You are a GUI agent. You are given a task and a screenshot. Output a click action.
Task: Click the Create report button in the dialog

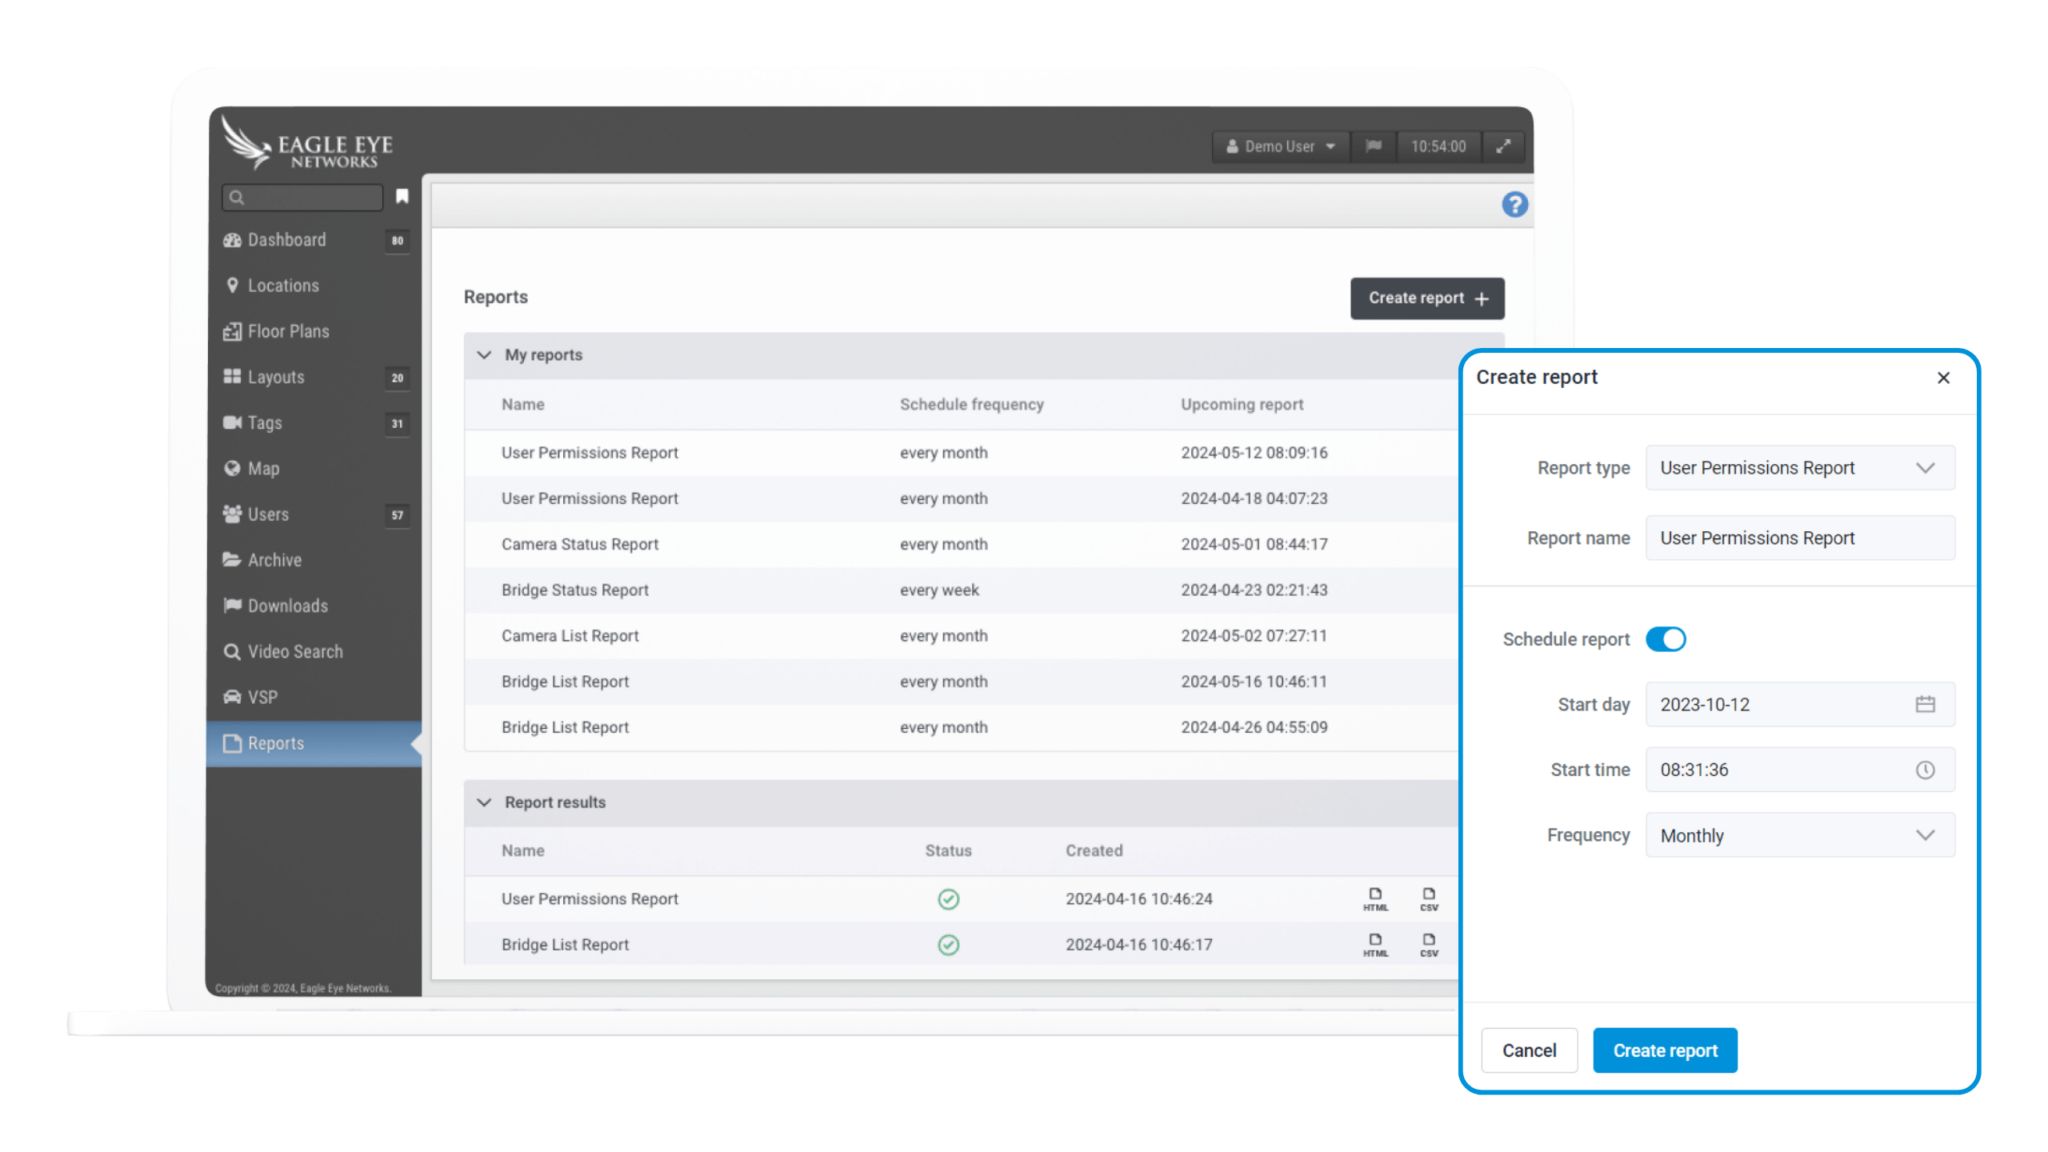click(x=1664, y=1050)
